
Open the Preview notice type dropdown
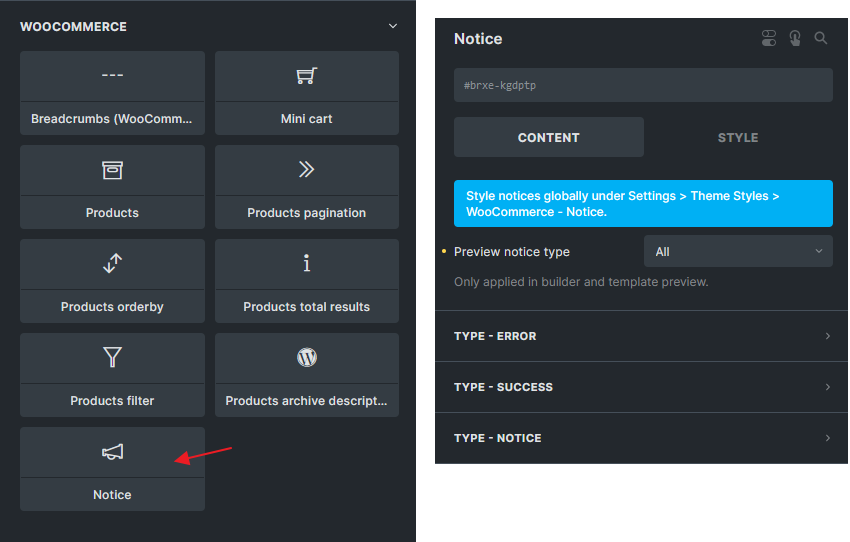pyautogui.click(x=738, y=252)
